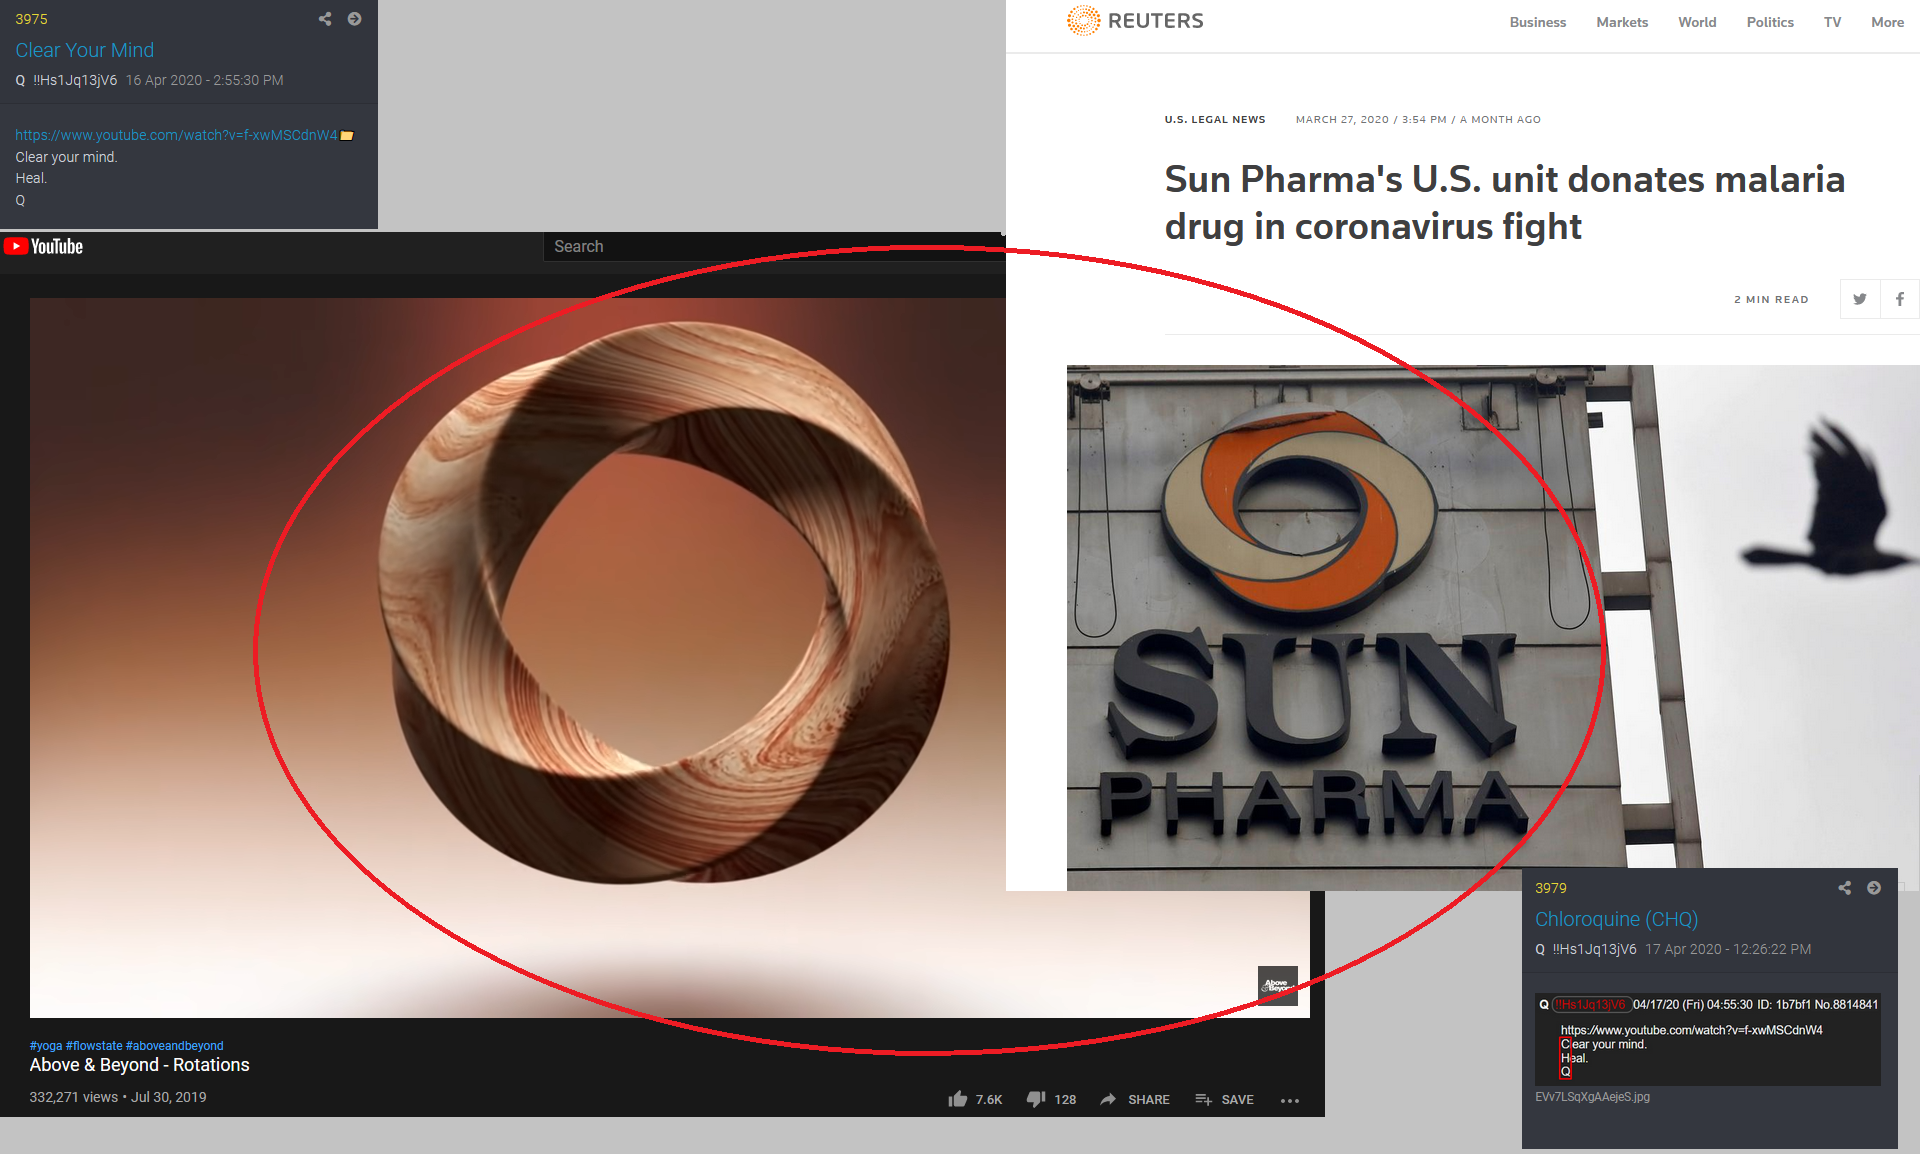Open the Clear Your Mind post title
This screenshot has height=1154, width=1920.
pyautogui.click(x=85, y=50)
